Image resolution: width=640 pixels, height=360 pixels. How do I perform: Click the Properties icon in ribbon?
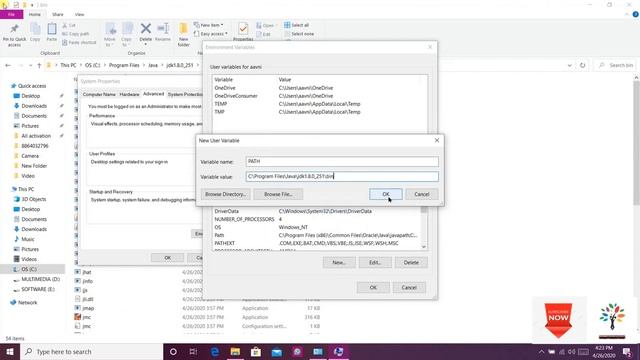click(x=243, y=32)
